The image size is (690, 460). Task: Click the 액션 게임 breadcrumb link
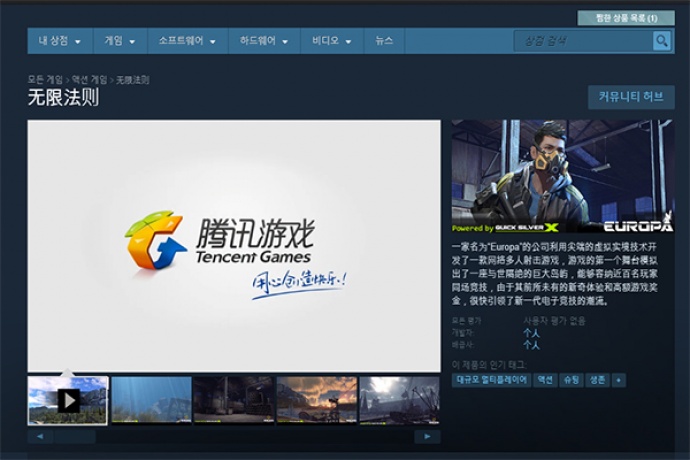pyautogui.click(x=89, y=79)
